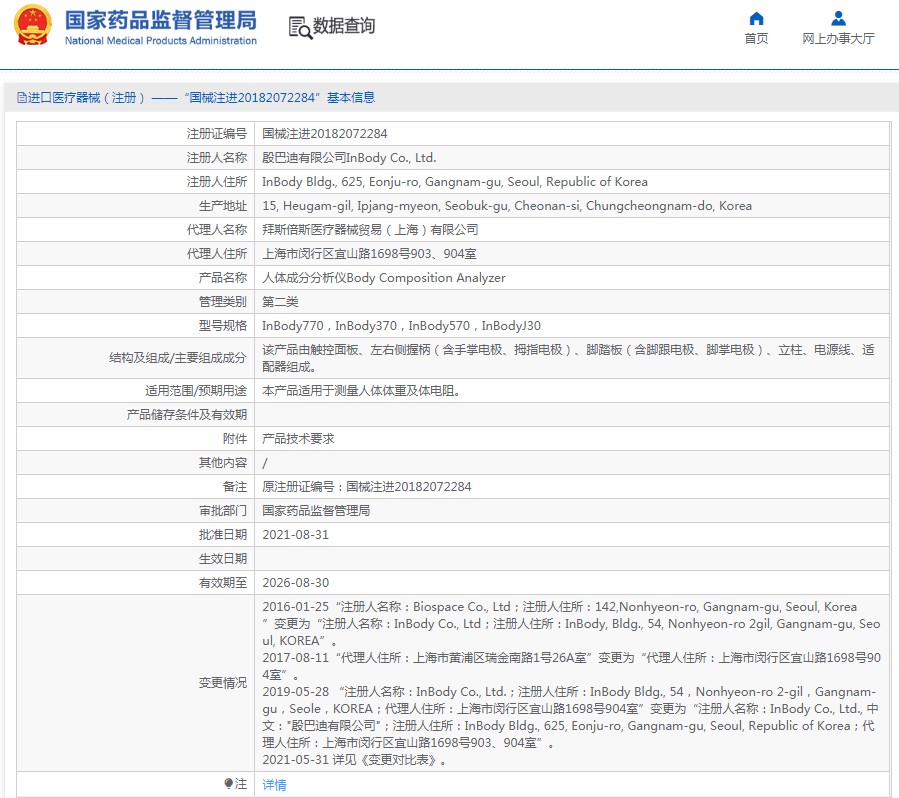The image size is (899, 798).
Task: Click the bulb icon next to 注
Action: click(x=228, y=783)
